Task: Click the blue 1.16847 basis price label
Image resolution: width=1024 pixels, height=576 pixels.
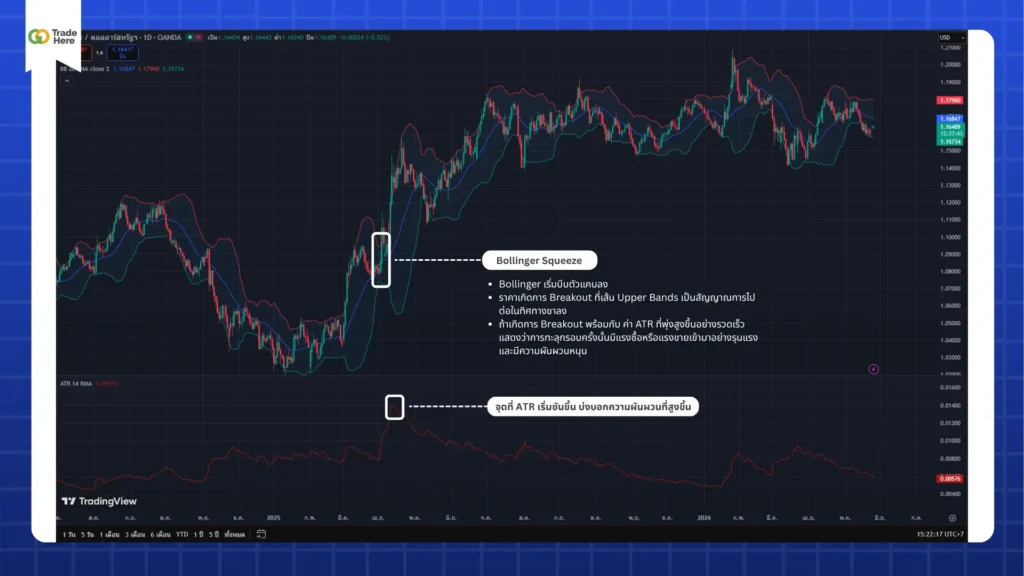Action: tap(950, 119)
